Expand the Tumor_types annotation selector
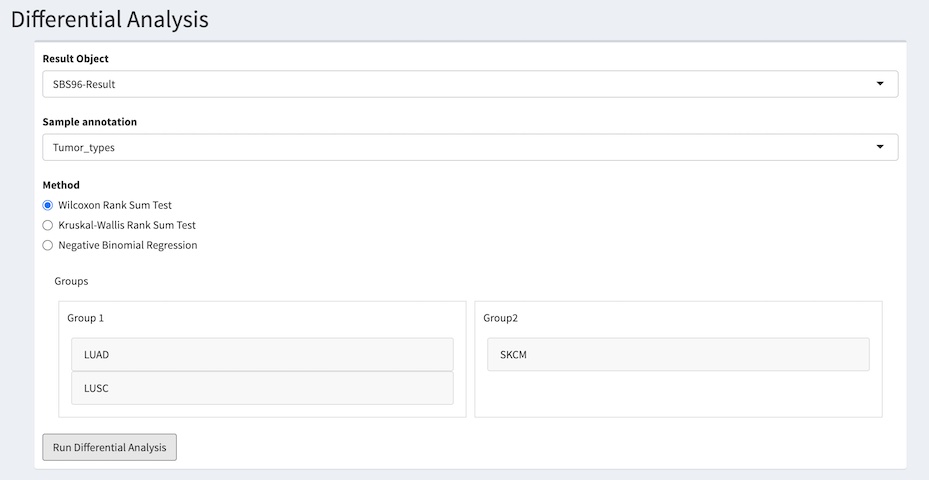Screen dimensions: 929x480 tap(460, 147)
